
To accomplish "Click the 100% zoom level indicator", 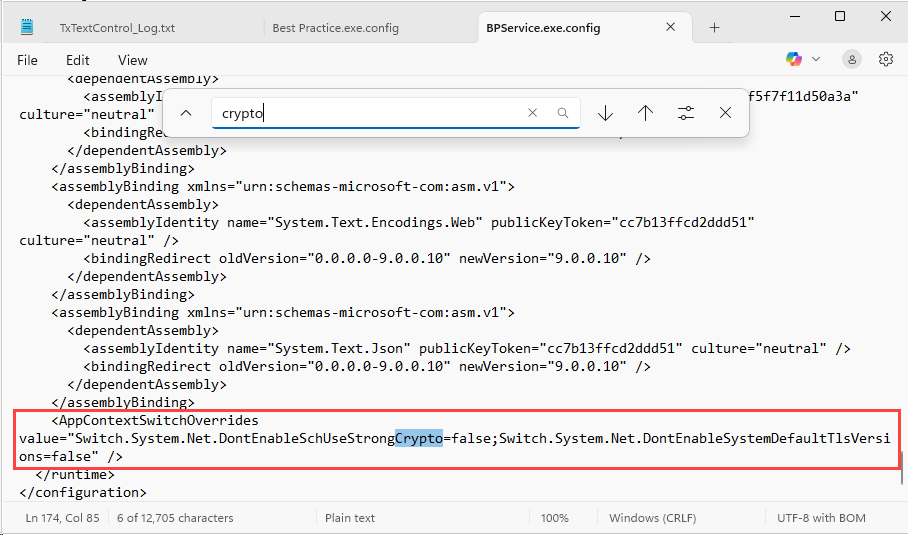I will pos(554,518).
